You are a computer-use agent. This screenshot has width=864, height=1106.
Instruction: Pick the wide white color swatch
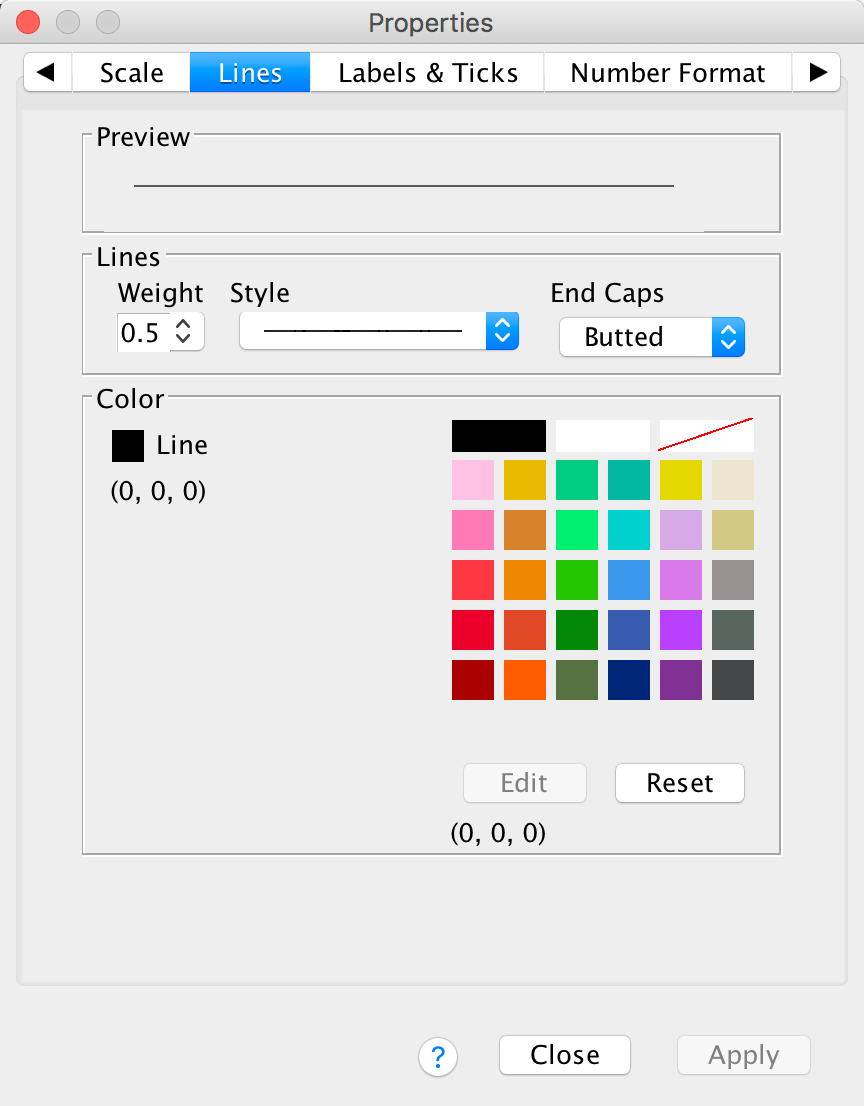click(x=602, y=436)
